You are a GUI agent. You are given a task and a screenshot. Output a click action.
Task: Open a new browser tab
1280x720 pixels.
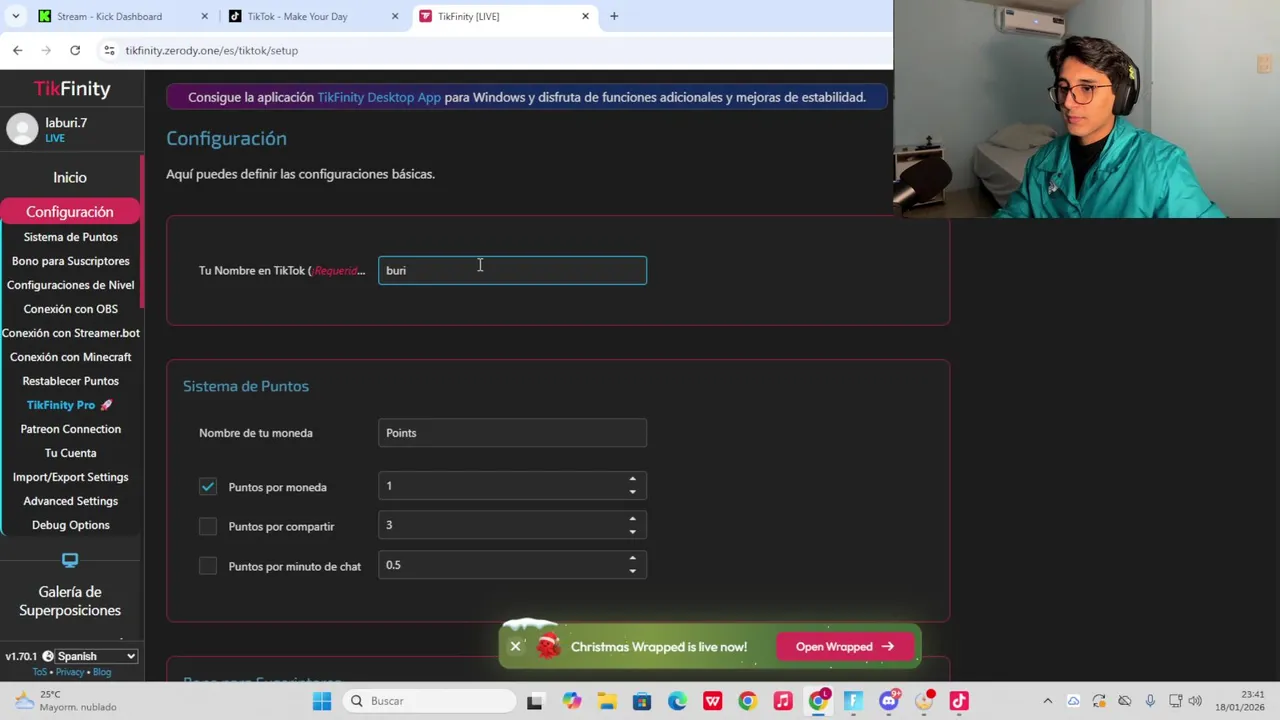614,16
